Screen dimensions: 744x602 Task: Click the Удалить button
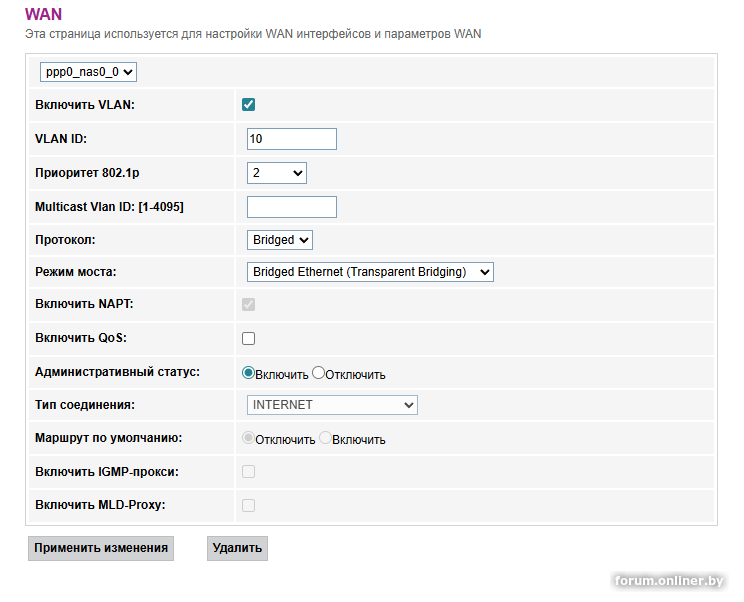click(237, 548)
